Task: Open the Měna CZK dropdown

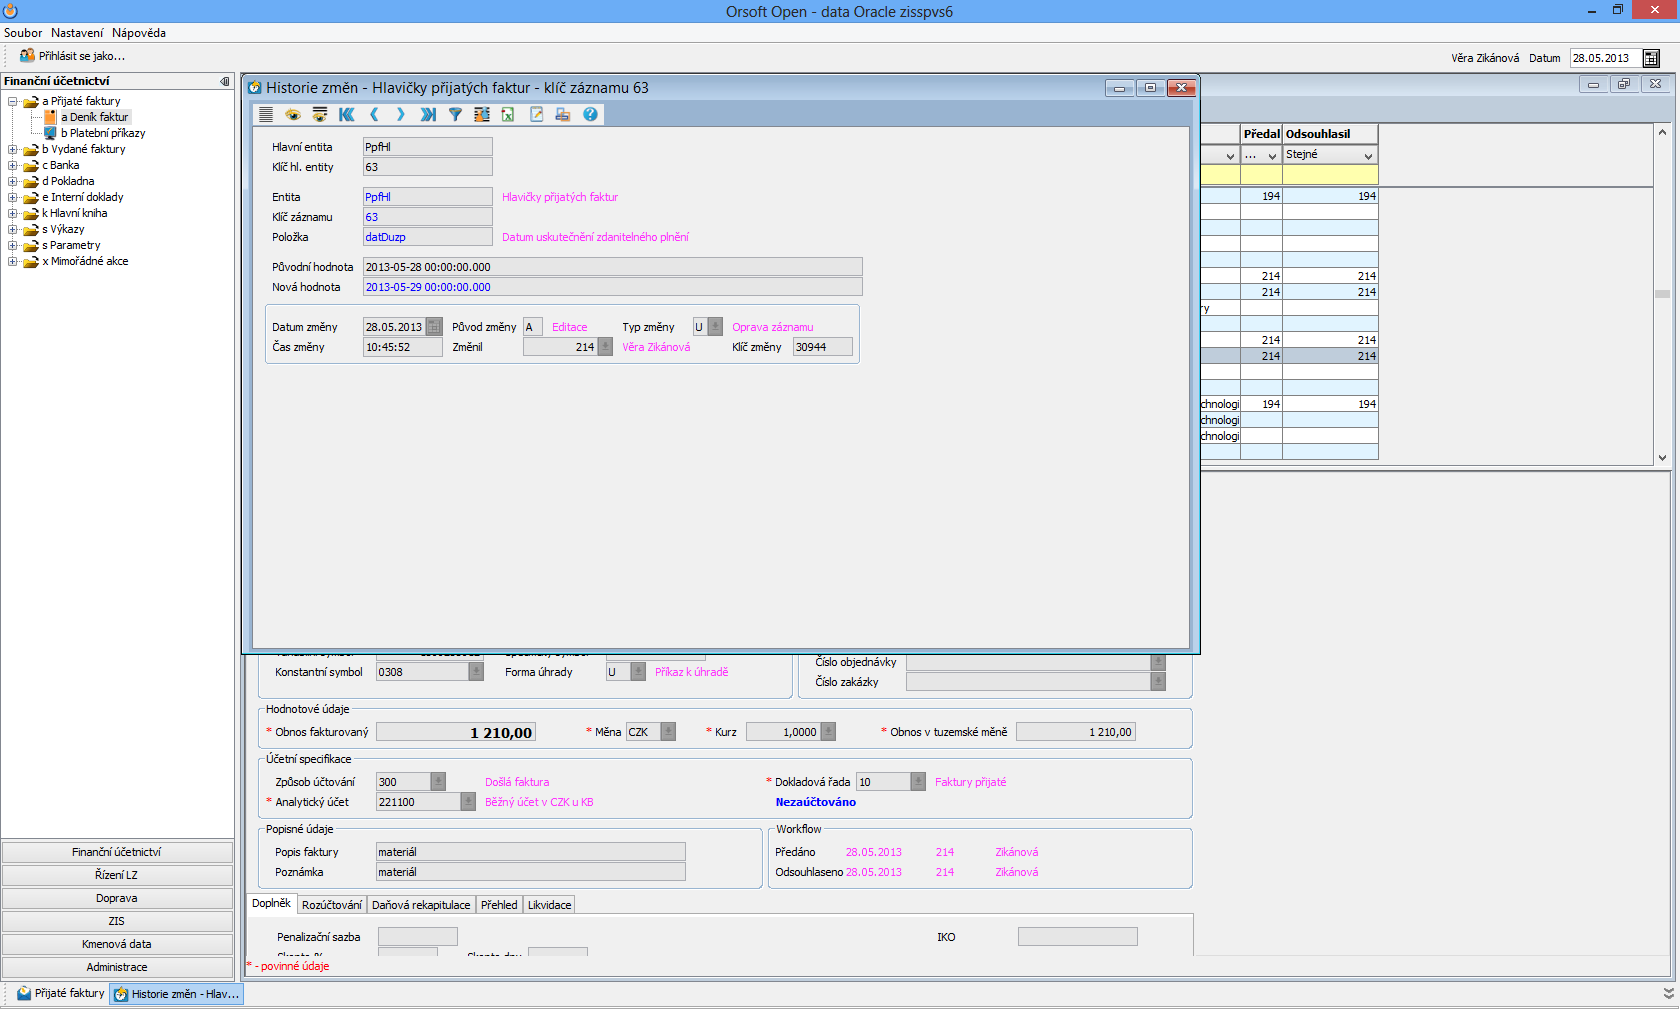Action: click(x=668, y=732)
